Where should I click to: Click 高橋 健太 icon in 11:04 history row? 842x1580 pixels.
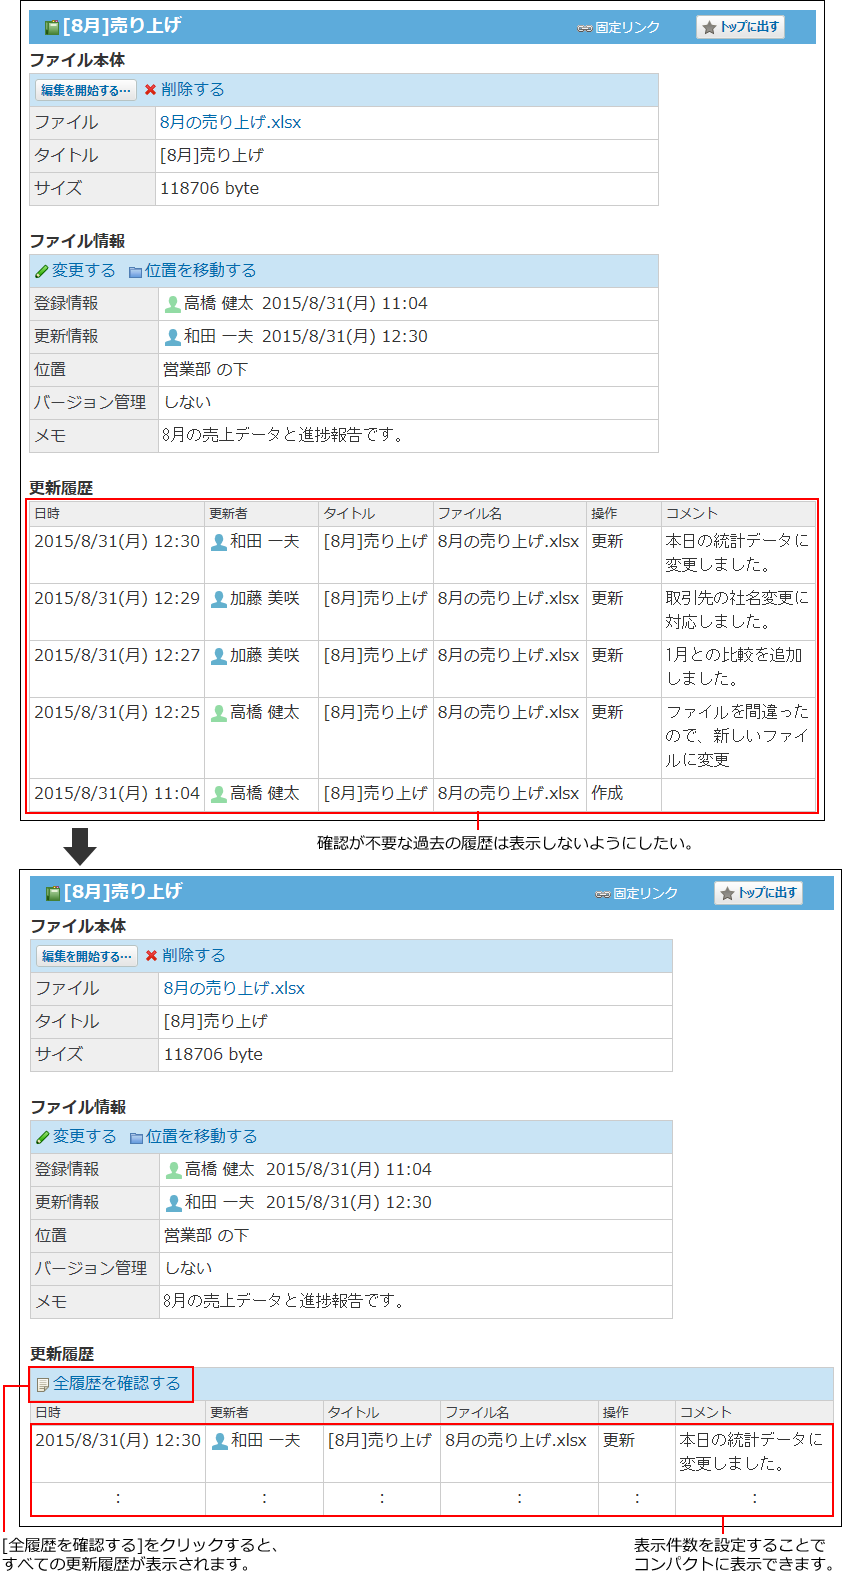pos(219,794)
